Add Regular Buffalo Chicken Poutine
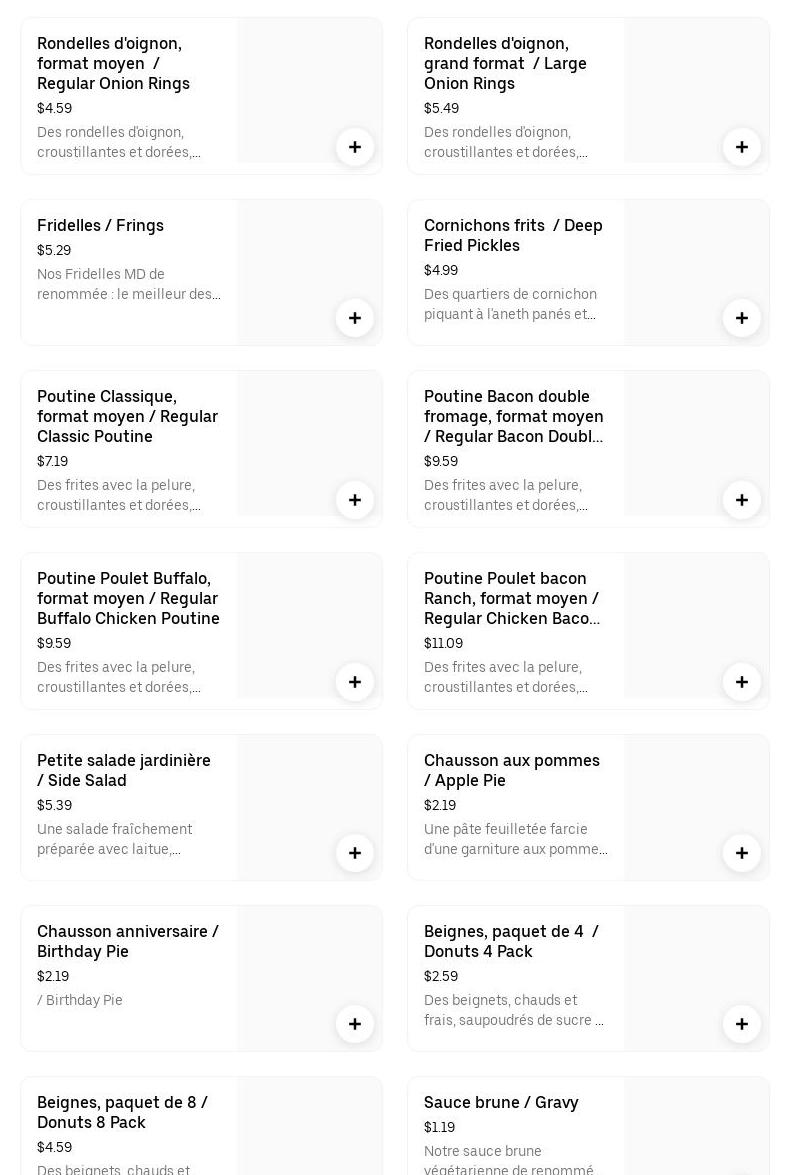Image resolution: width=804 pixels, height=1175 pixels. click(x=355, y=682)
